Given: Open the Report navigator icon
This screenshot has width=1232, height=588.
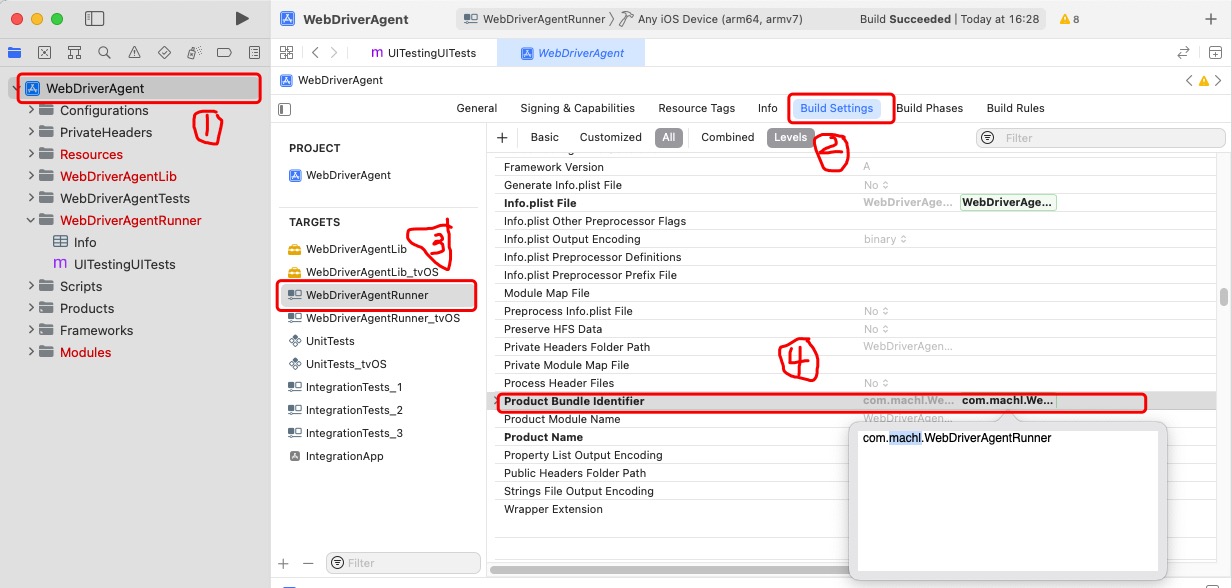Looking at the screenshot, I should 254,53.
